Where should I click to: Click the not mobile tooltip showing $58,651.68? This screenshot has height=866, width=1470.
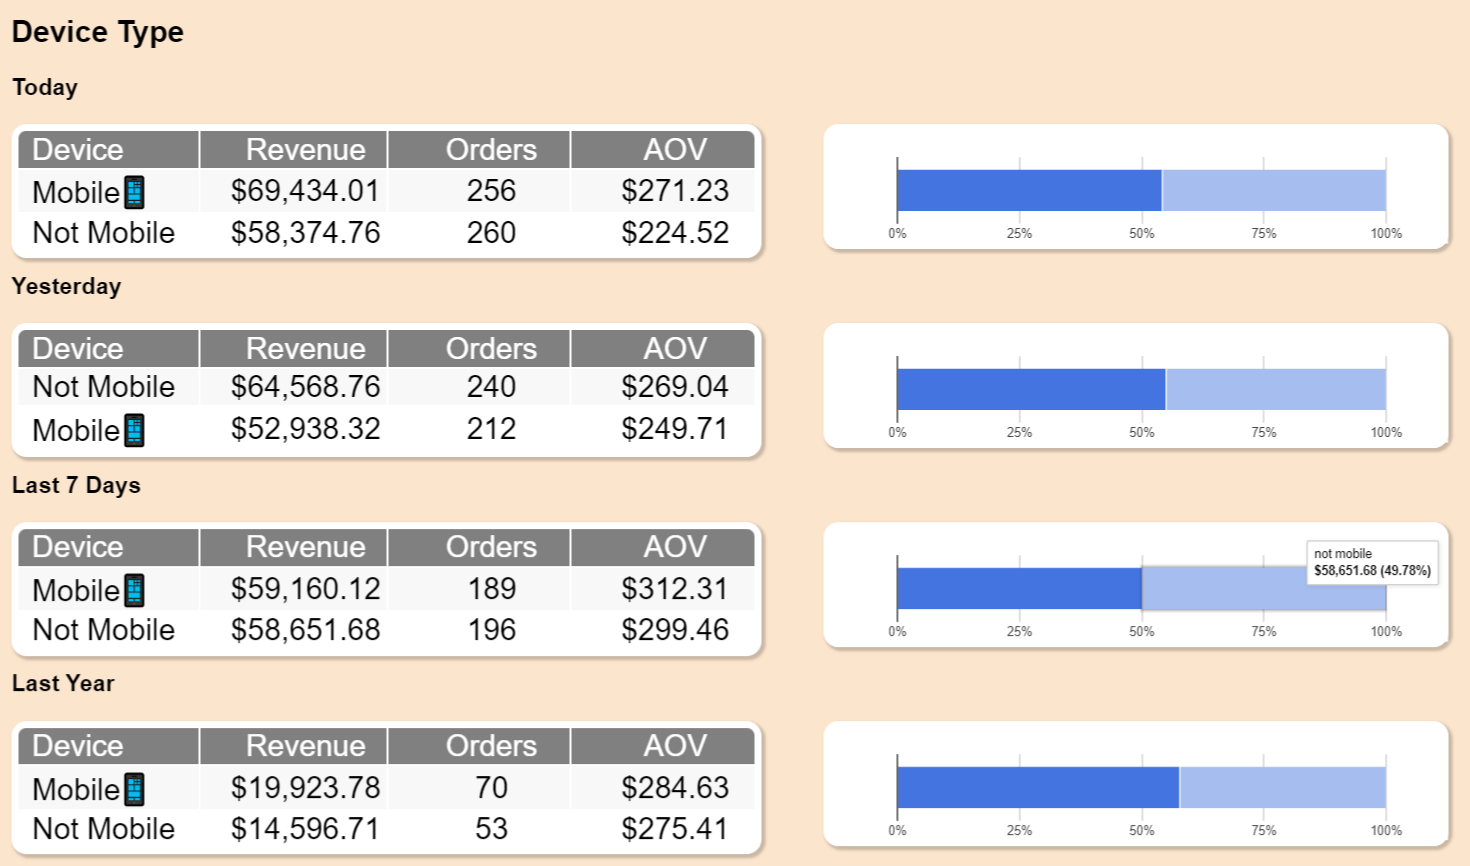coord(1371,562)
